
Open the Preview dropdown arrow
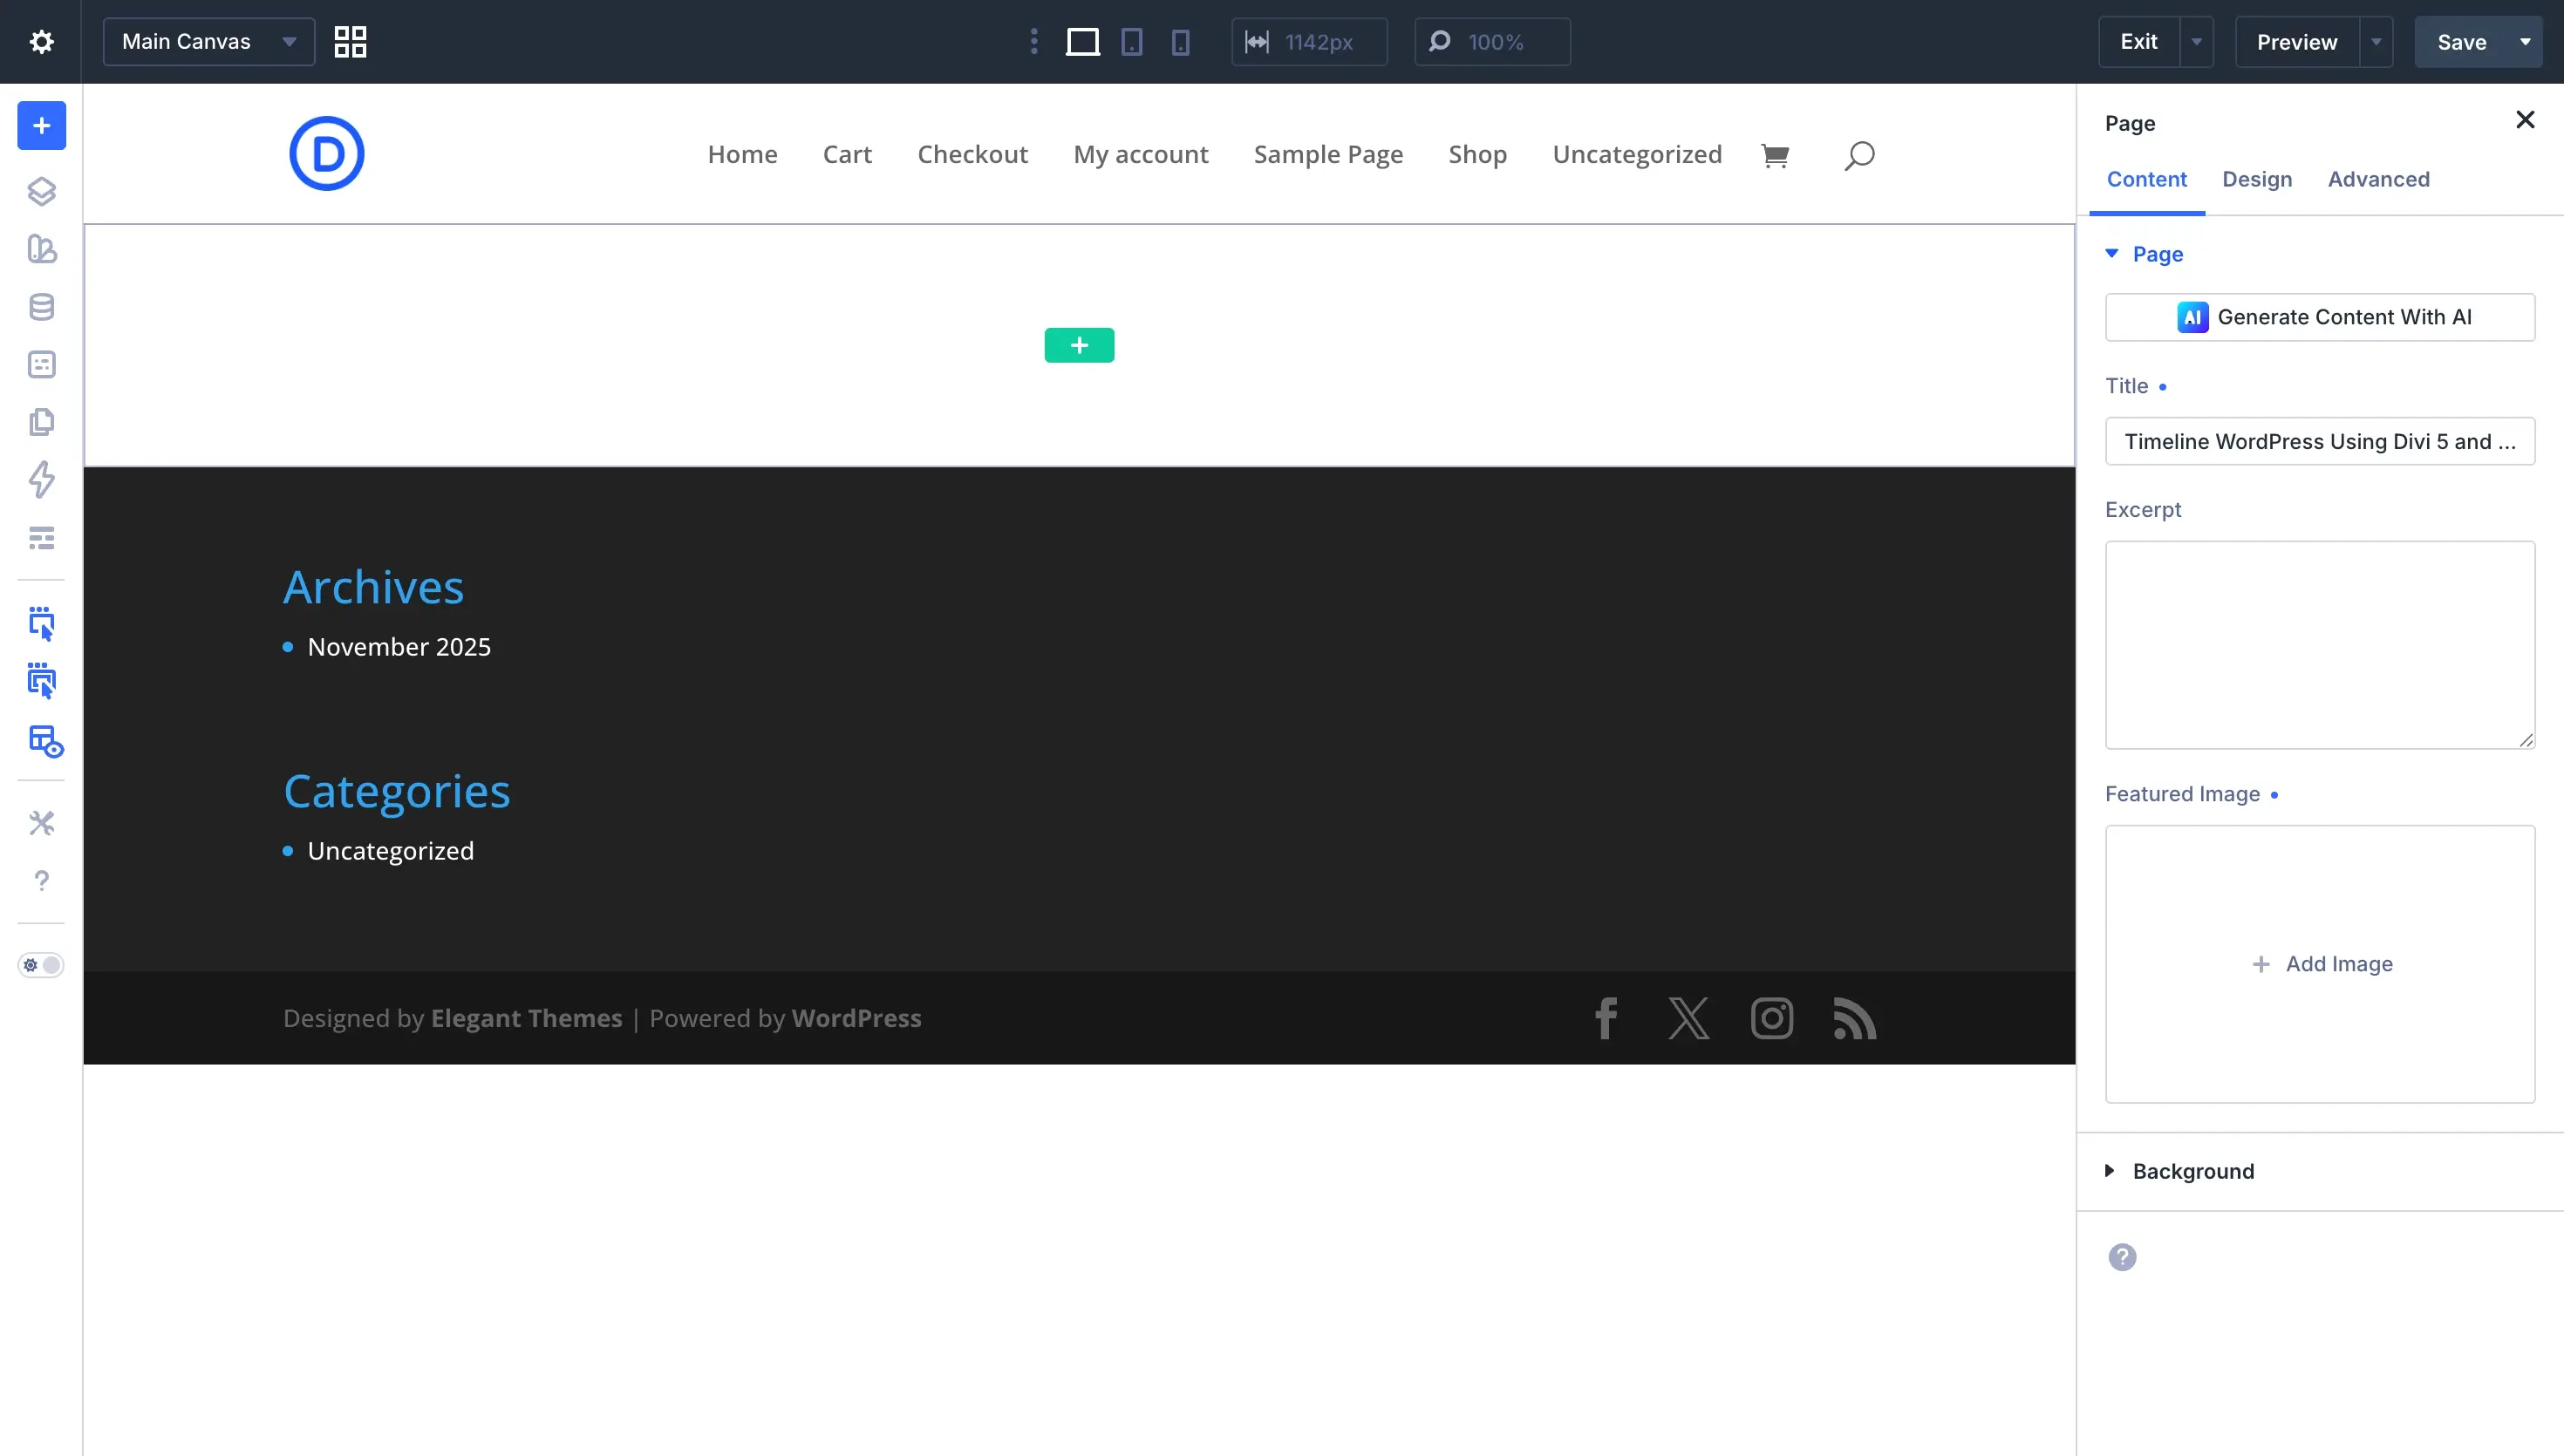(2376, 42)
